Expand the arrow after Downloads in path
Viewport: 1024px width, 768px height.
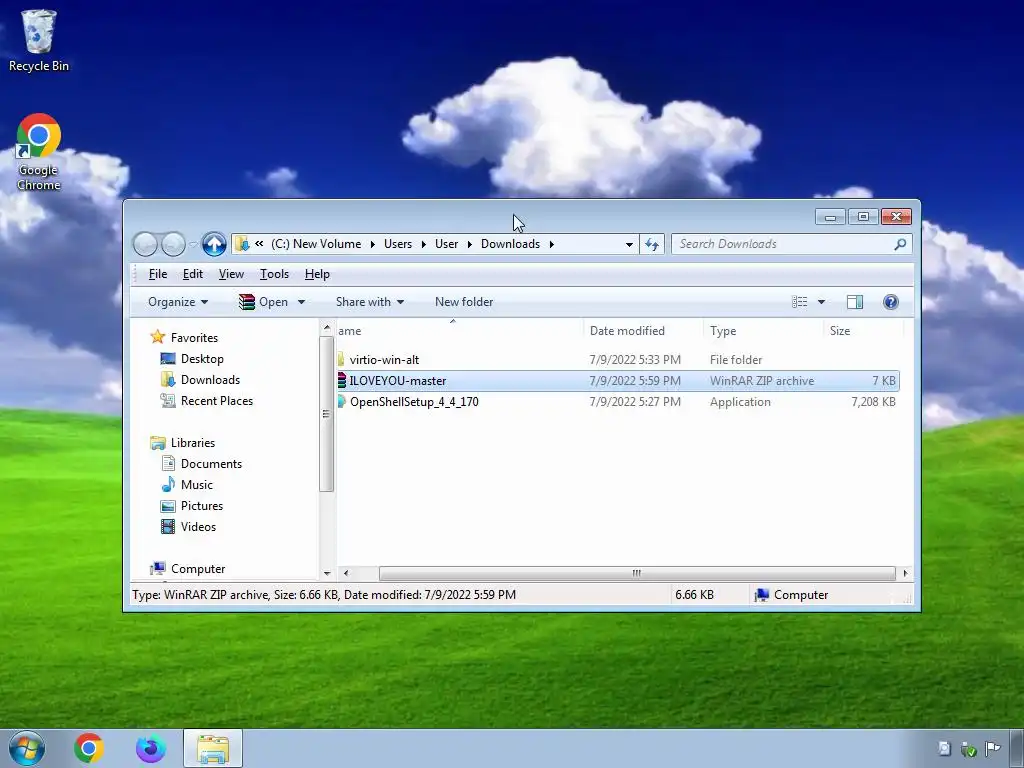(552, 244)
